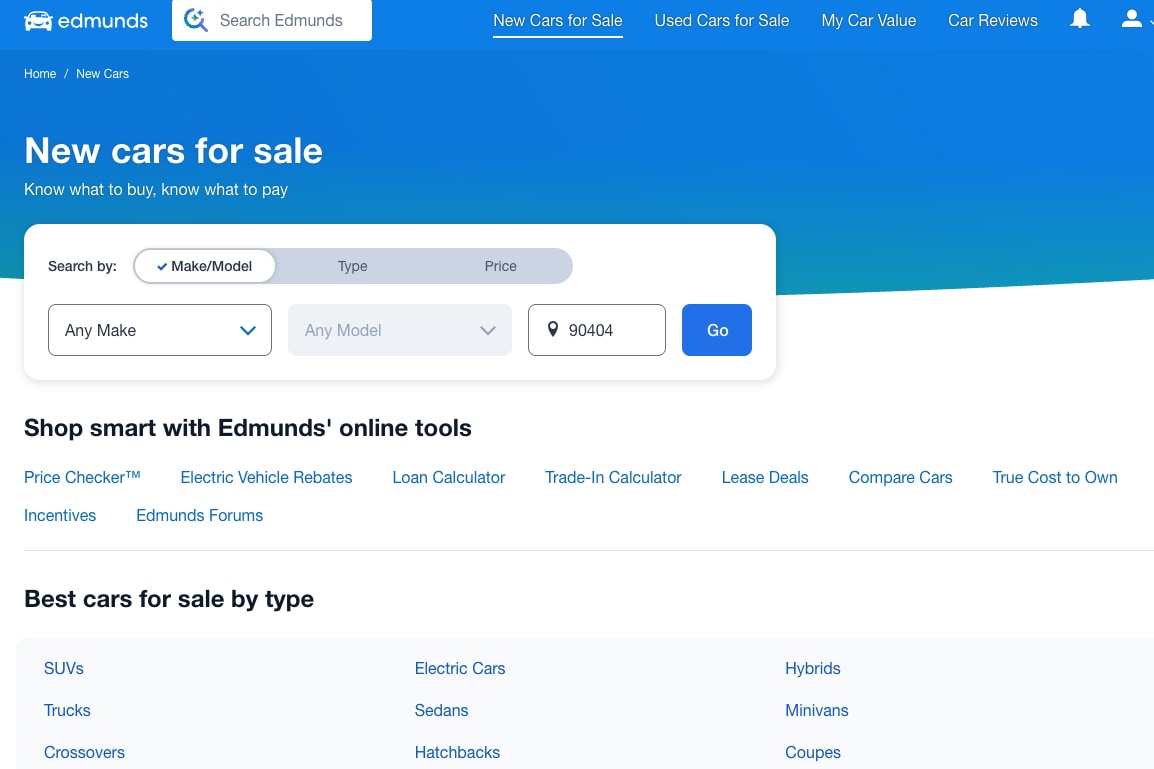Open Compare Cars tool

coord(900,477)
